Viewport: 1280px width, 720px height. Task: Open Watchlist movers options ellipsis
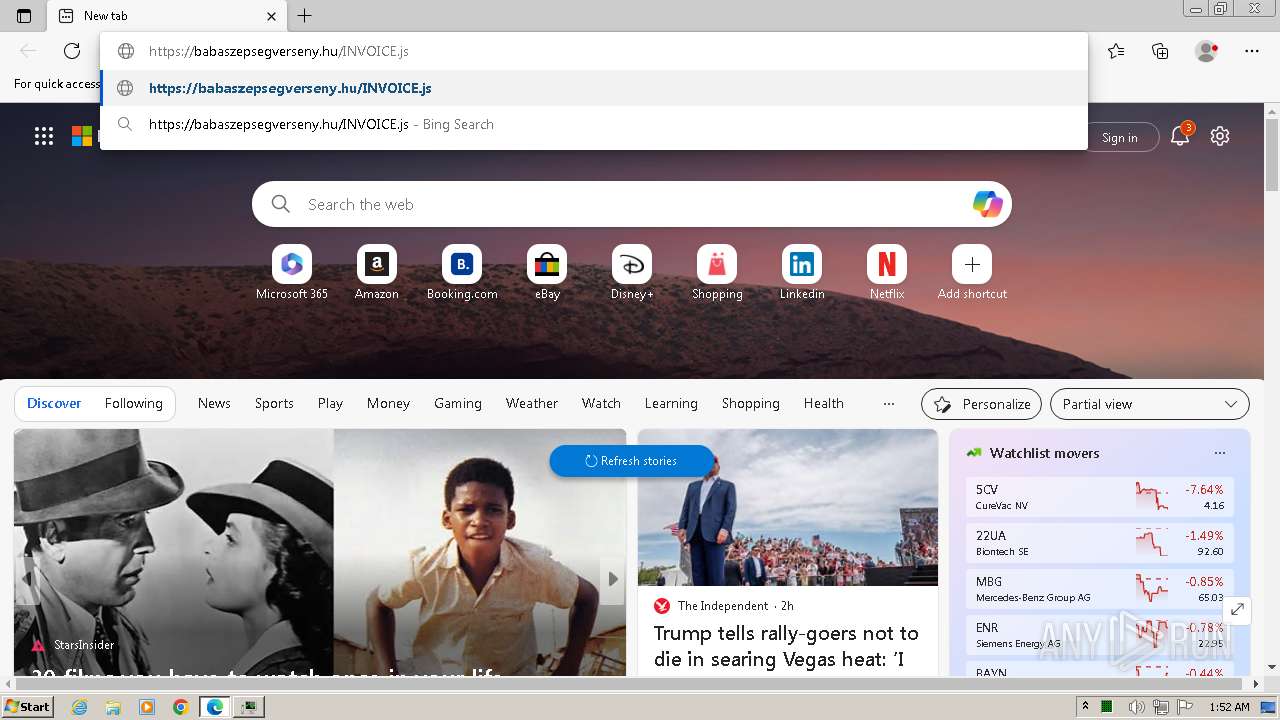coord(1220,453)
